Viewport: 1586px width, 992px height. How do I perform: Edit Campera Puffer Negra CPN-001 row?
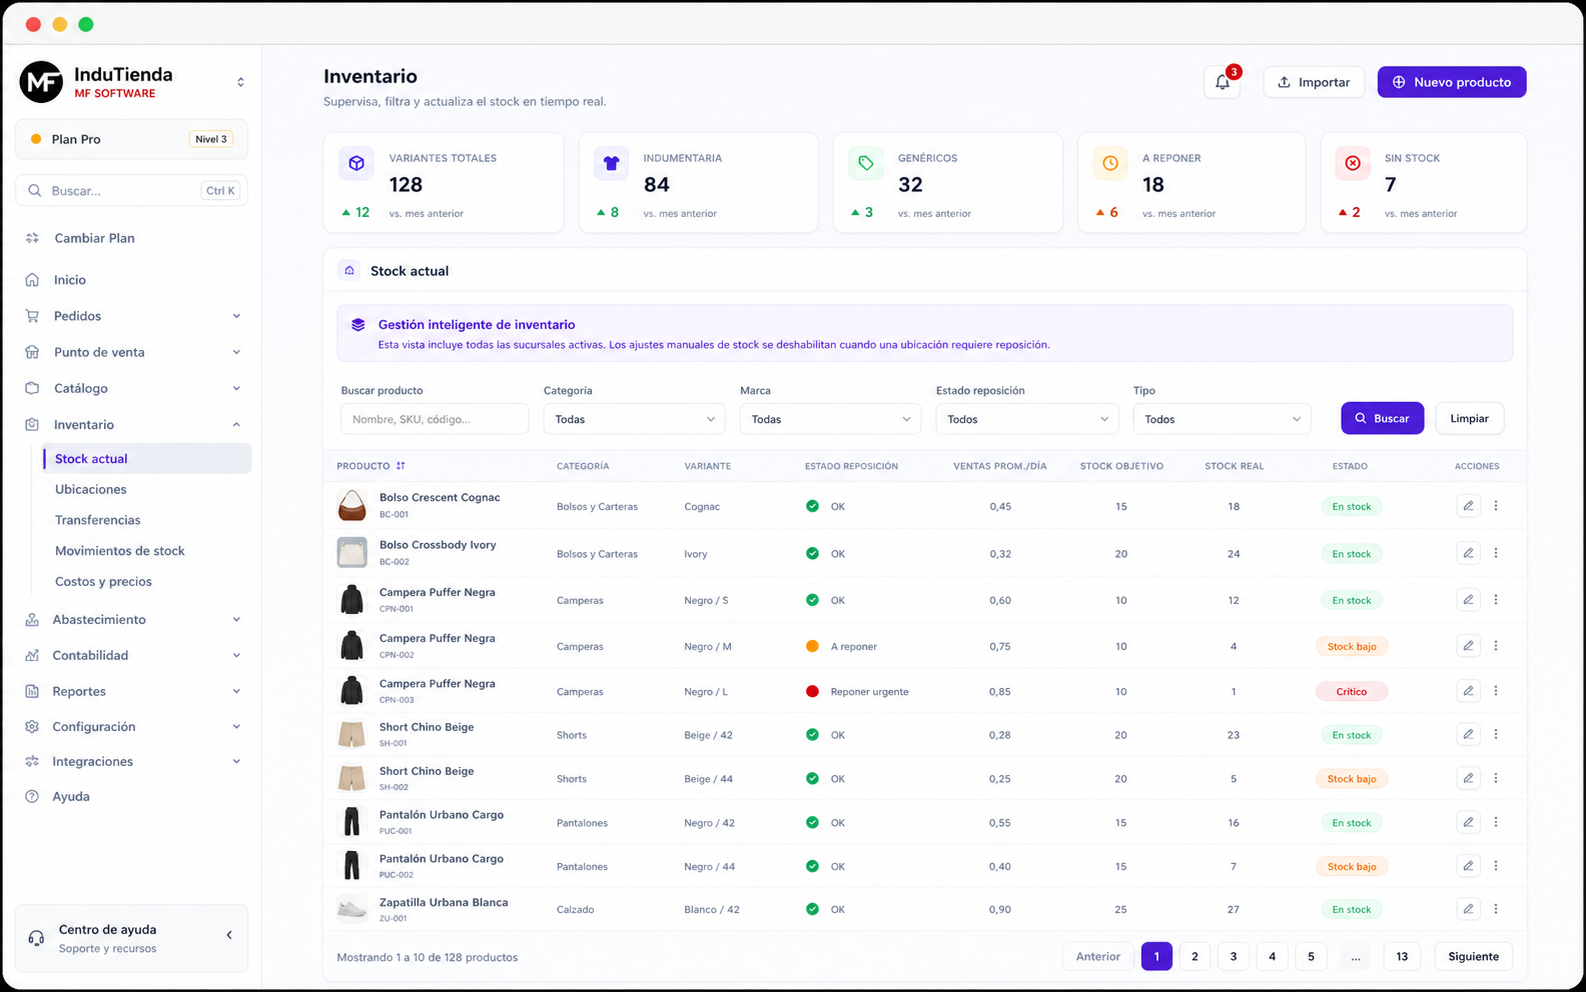[x=1468, y=600]
